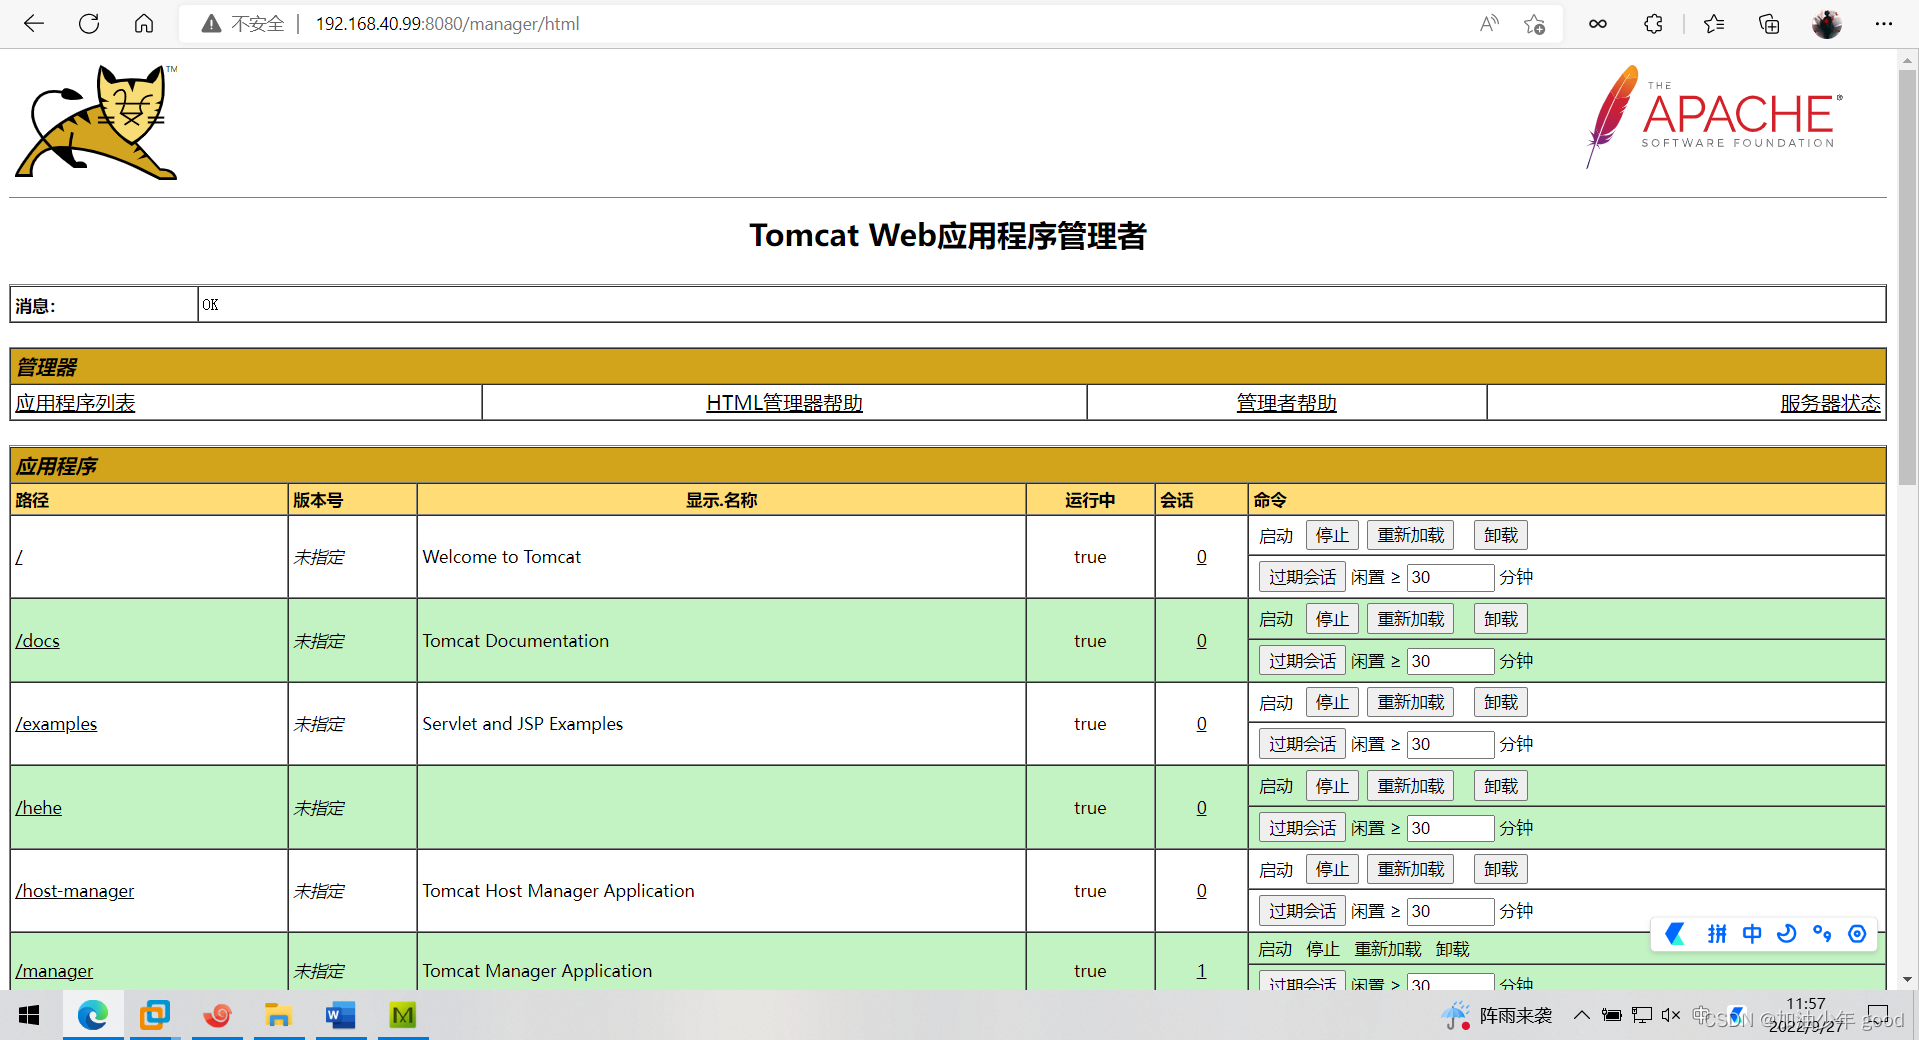Screen dimensions: 1919x1040
Task: Click the IME pinyin icon
Action: coord(1717,934)
